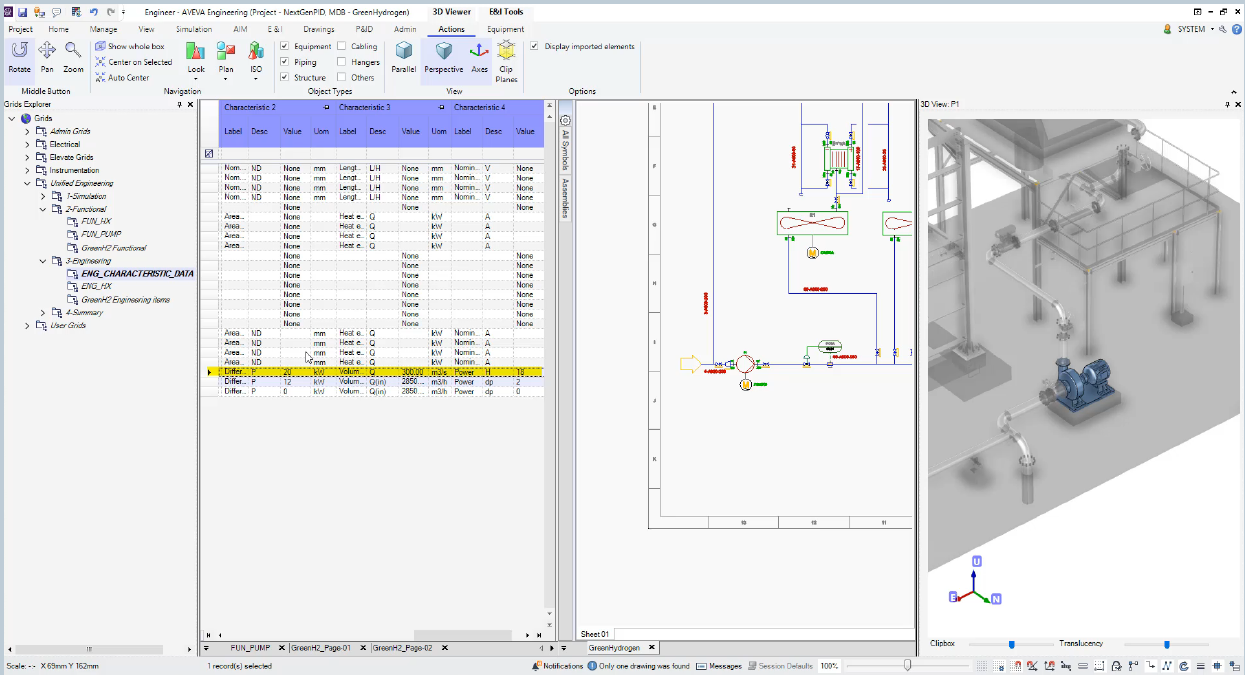Screen dimensions: 1245x675
Task: Click Auto Center in Navigation
Action: click(x=122, y=77)
